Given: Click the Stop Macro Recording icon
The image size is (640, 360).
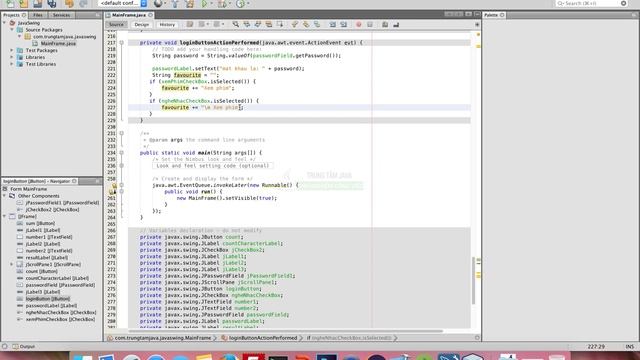Looking at the screenshot, I should [x=370, y=24].
